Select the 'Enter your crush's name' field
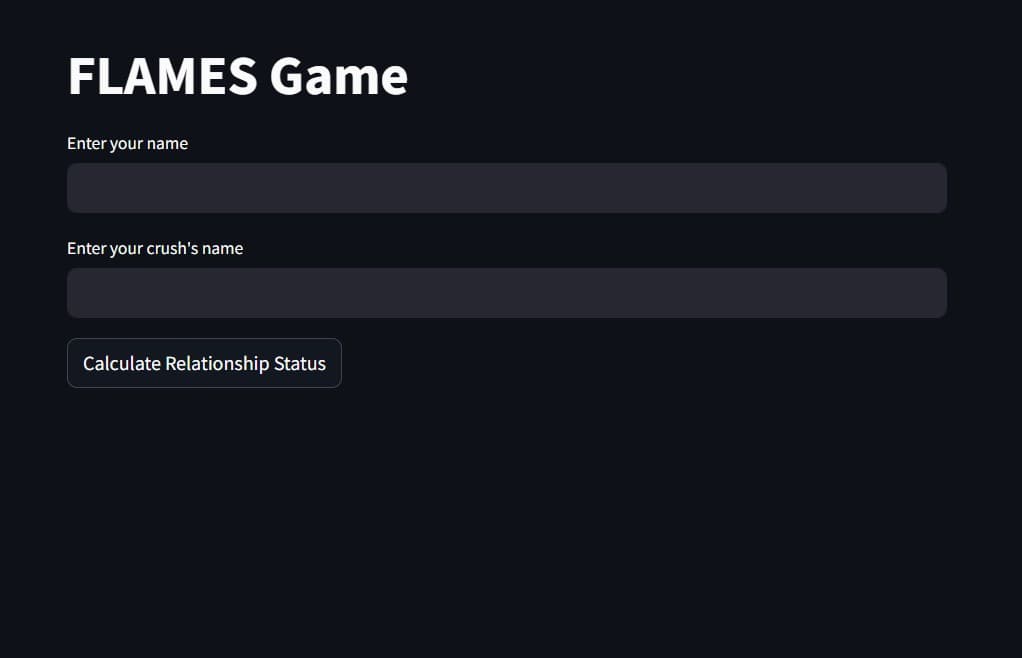 (507, 292)
